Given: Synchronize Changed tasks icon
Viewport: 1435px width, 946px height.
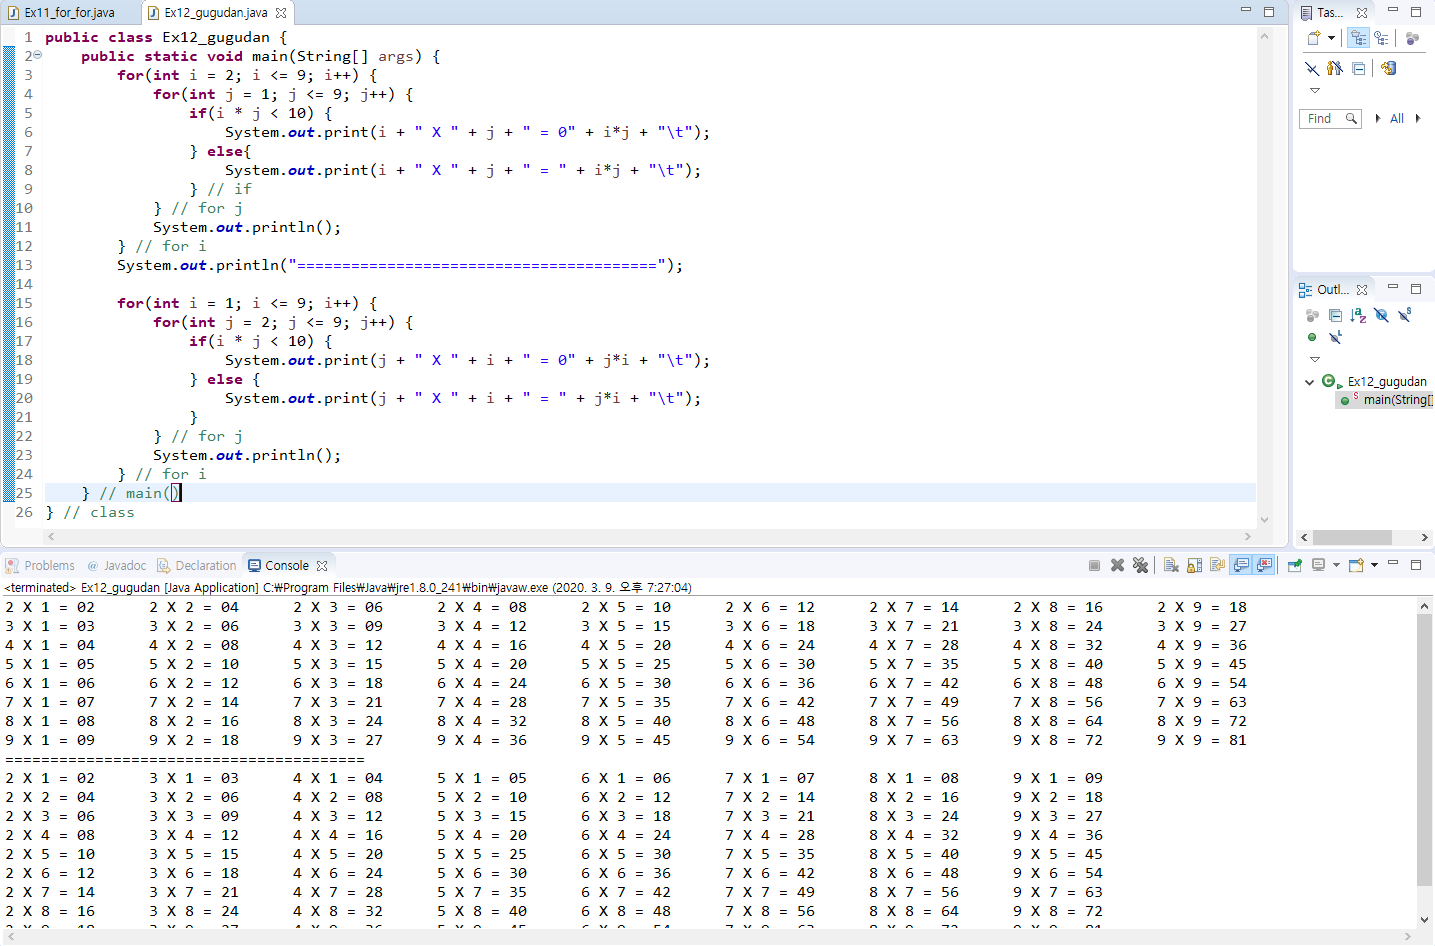Looking at the screenshot, I should point(1388,68).
